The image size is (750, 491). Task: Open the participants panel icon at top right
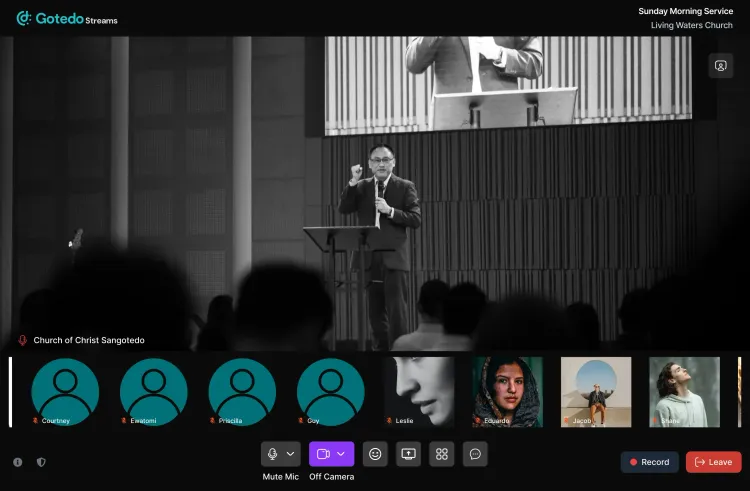720,66
